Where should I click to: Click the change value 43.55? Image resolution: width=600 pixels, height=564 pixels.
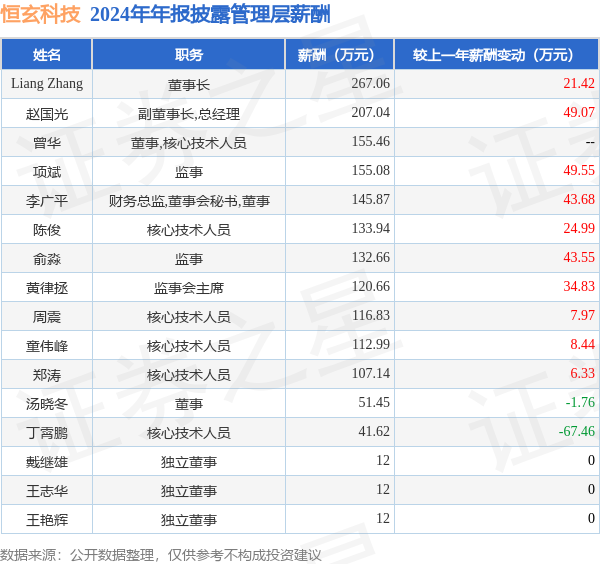tap(579, 258)
